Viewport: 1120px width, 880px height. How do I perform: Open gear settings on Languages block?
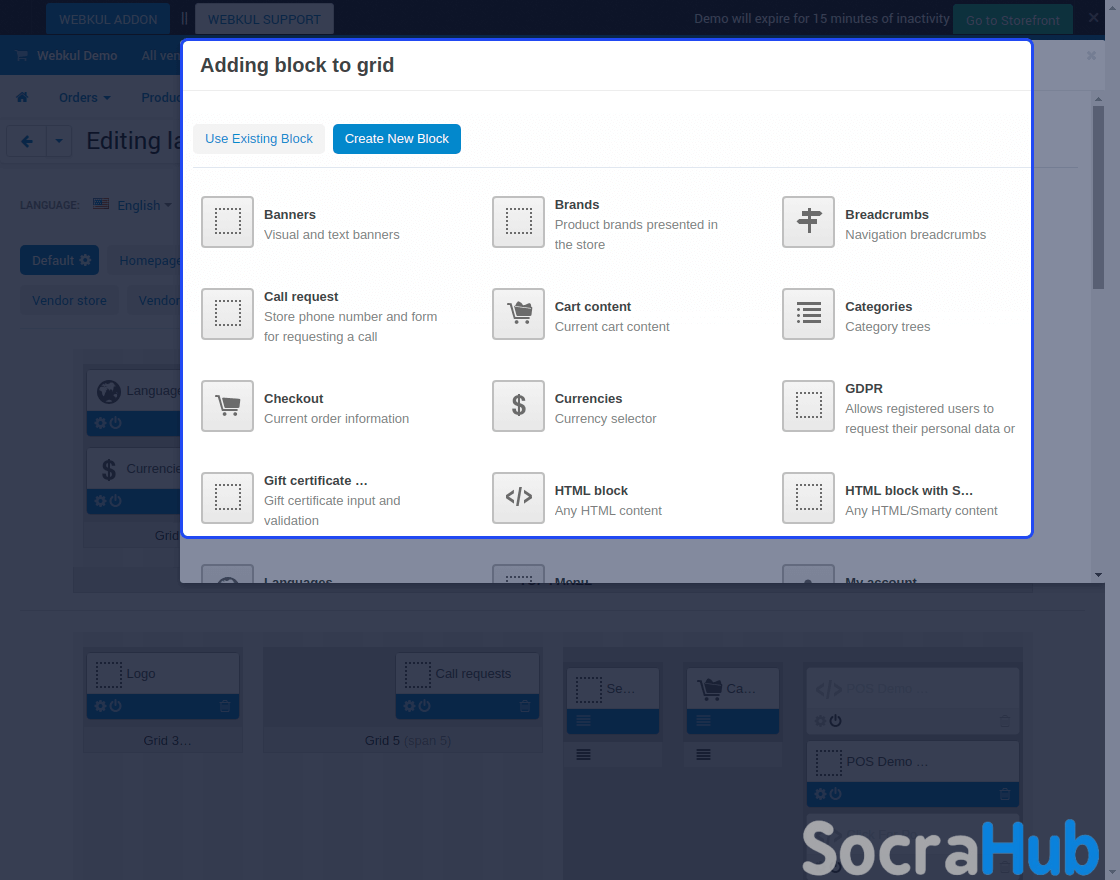(x=100, y=423)
